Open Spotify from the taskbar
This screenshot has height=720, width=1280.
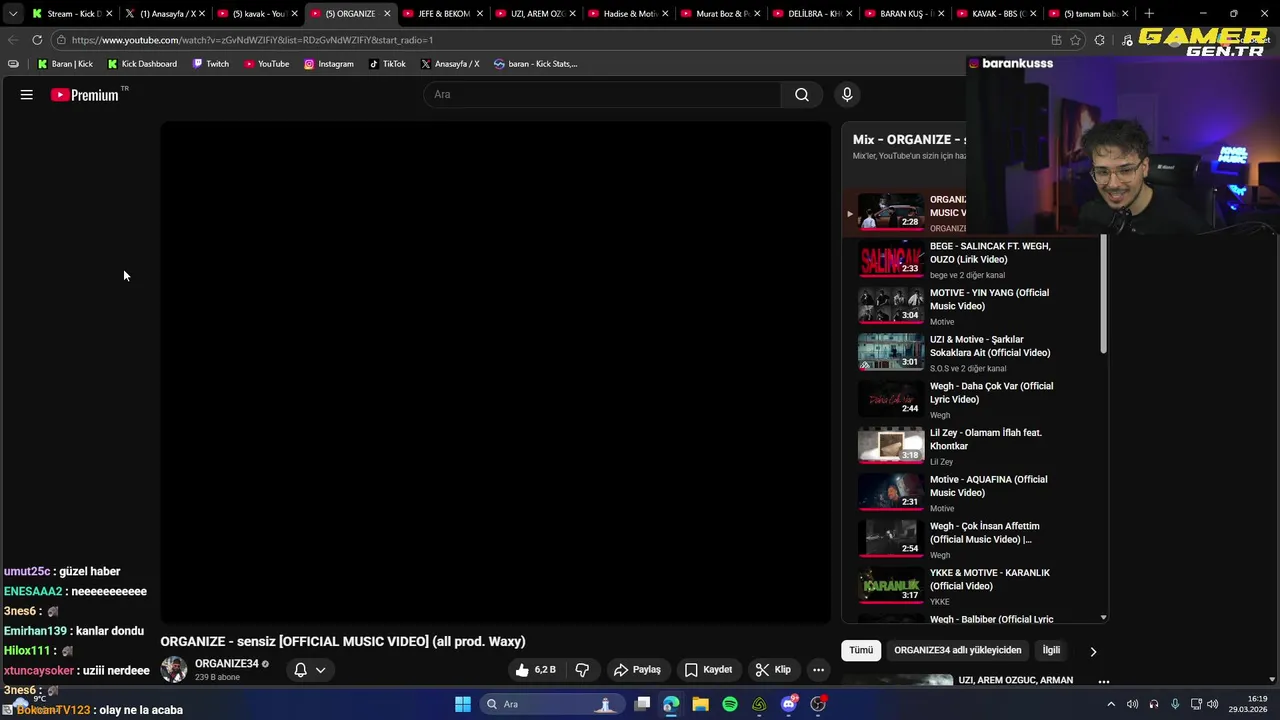point(730,704)
